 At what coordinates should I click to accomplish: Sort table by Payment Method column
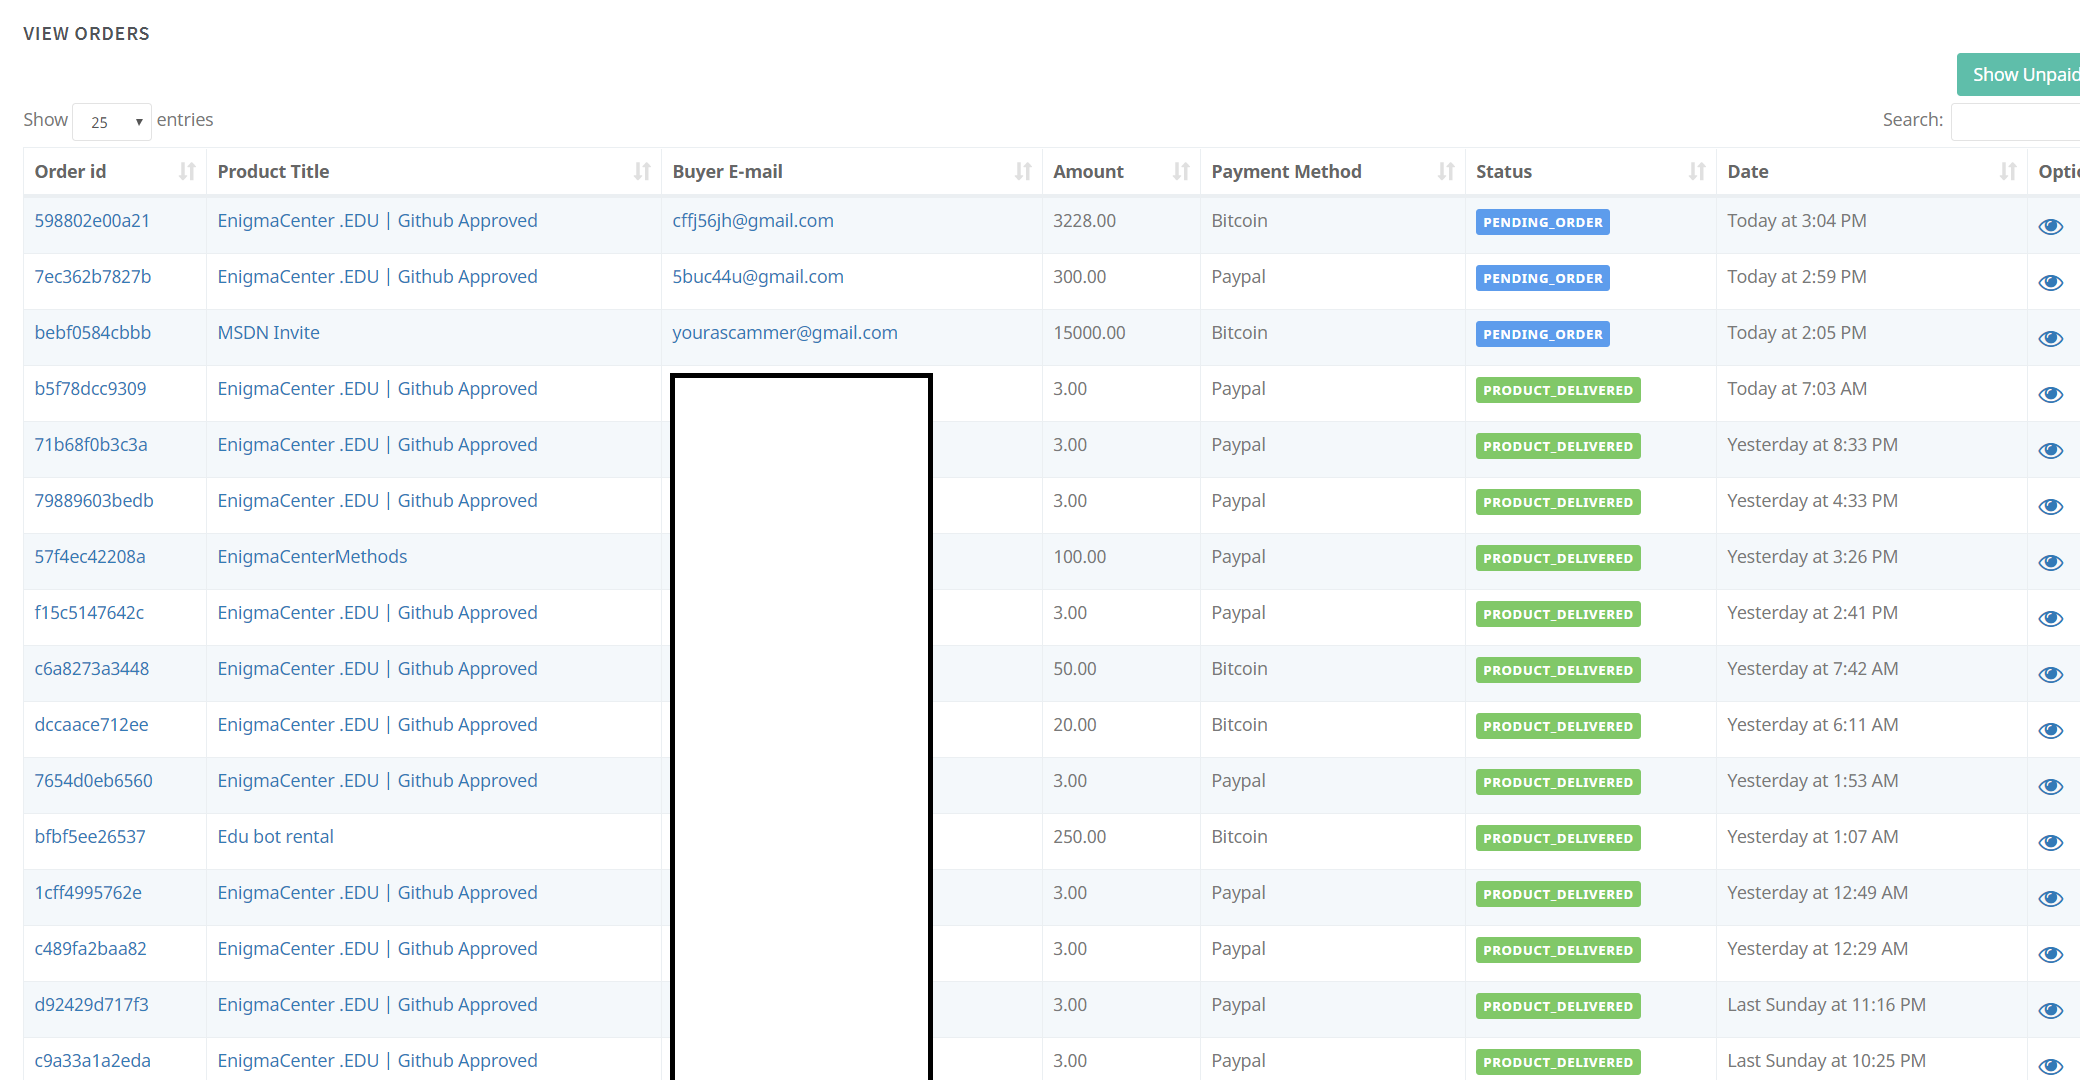1333,172
